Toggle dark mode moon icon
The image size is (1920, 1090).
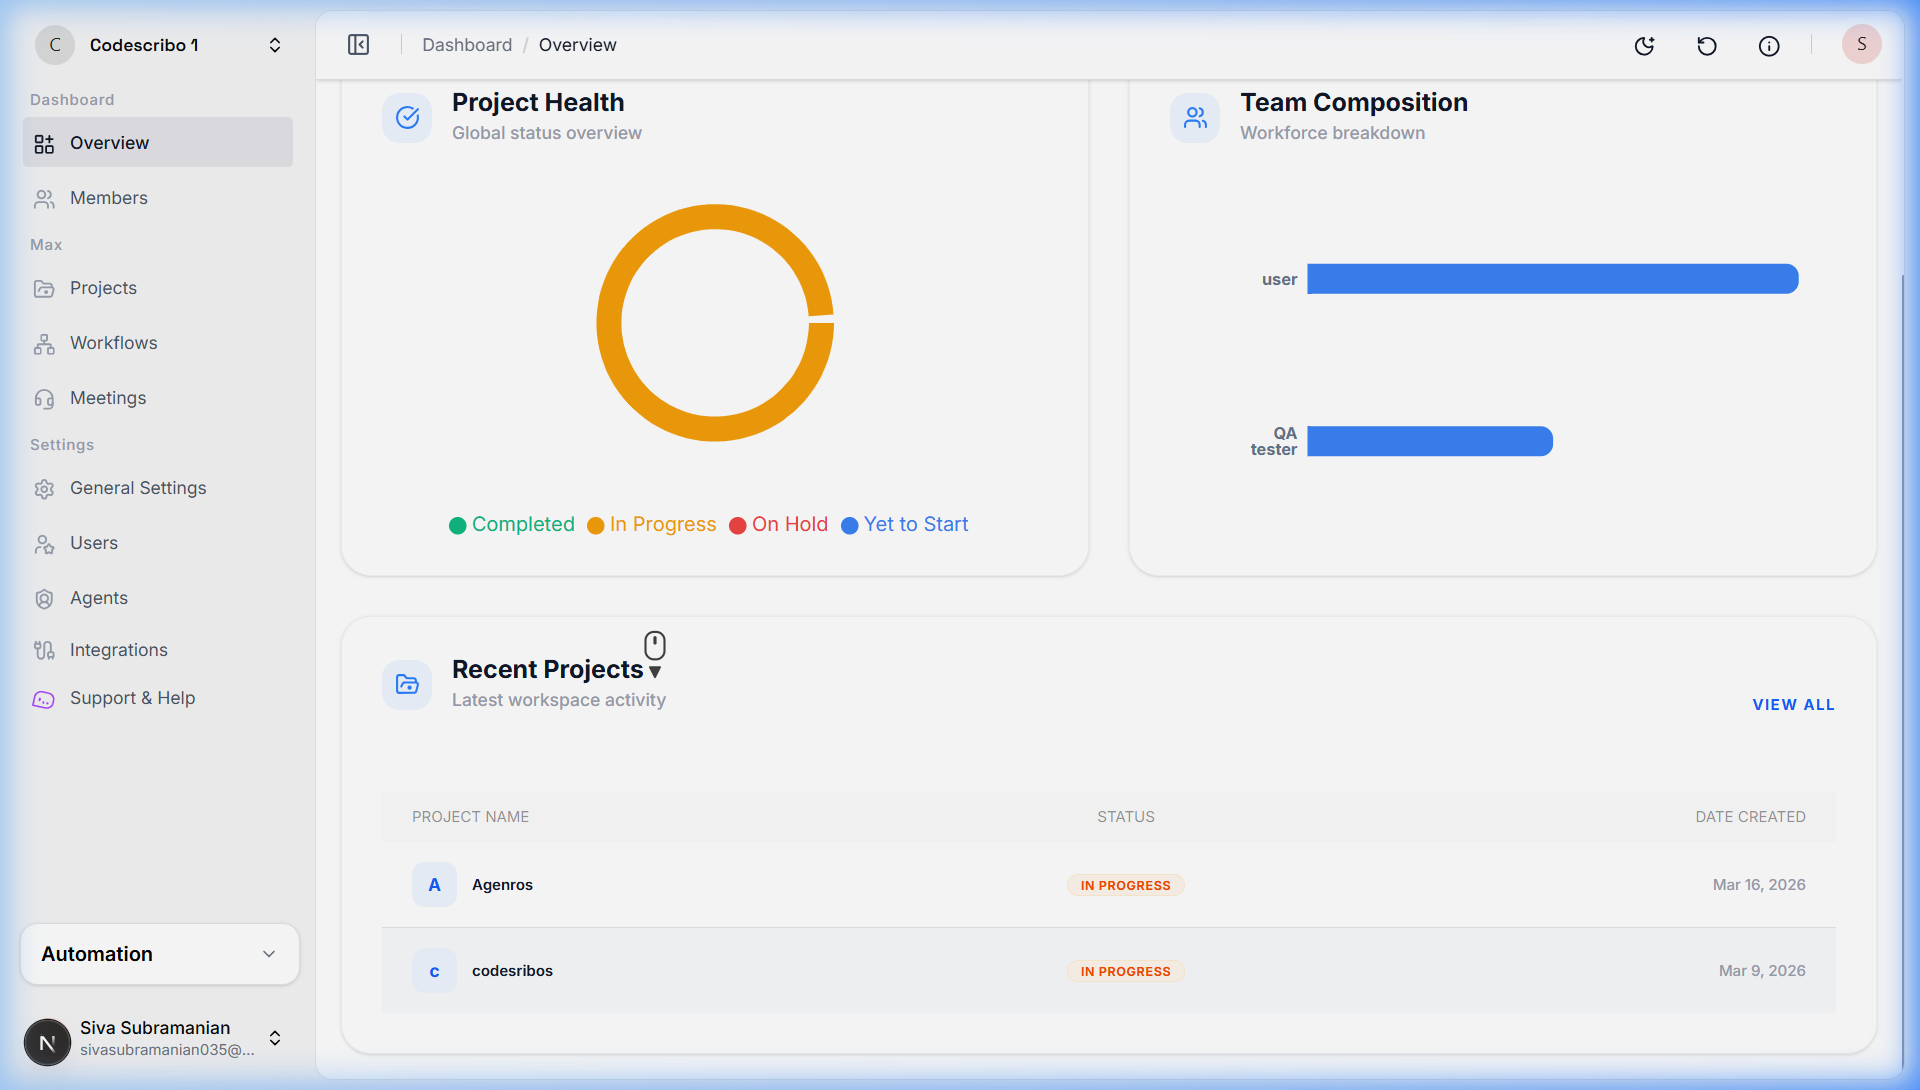click(1644, 46)
